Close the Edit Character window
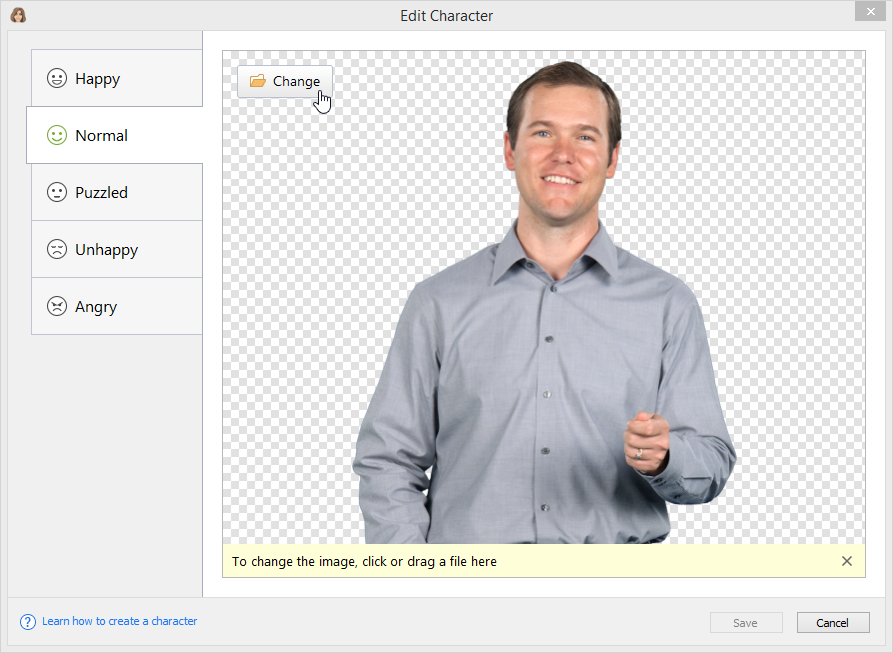The width and height of the screenshot is (893, 653). pos(869,11)
